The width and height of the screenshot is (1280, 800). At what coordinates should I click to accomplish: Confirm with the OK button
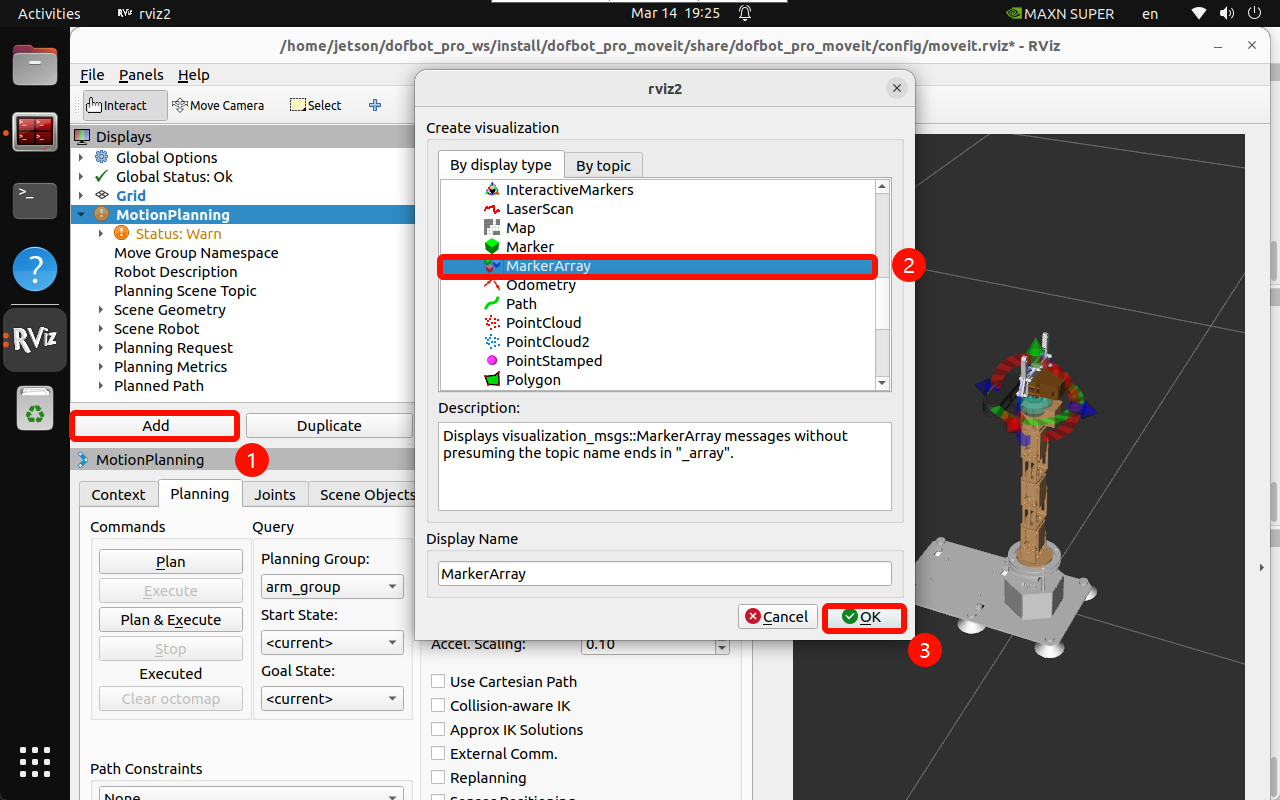click(864, 617)
